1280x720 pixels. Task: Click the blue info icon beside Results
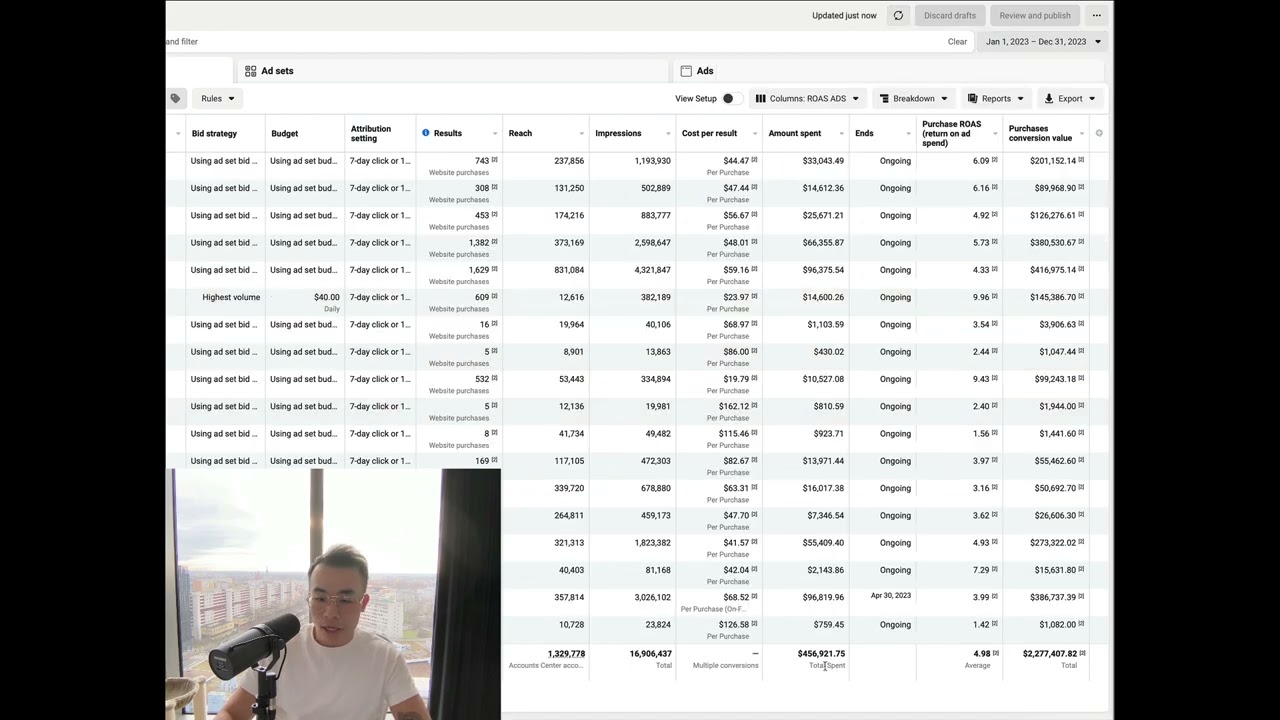[425, 133]
